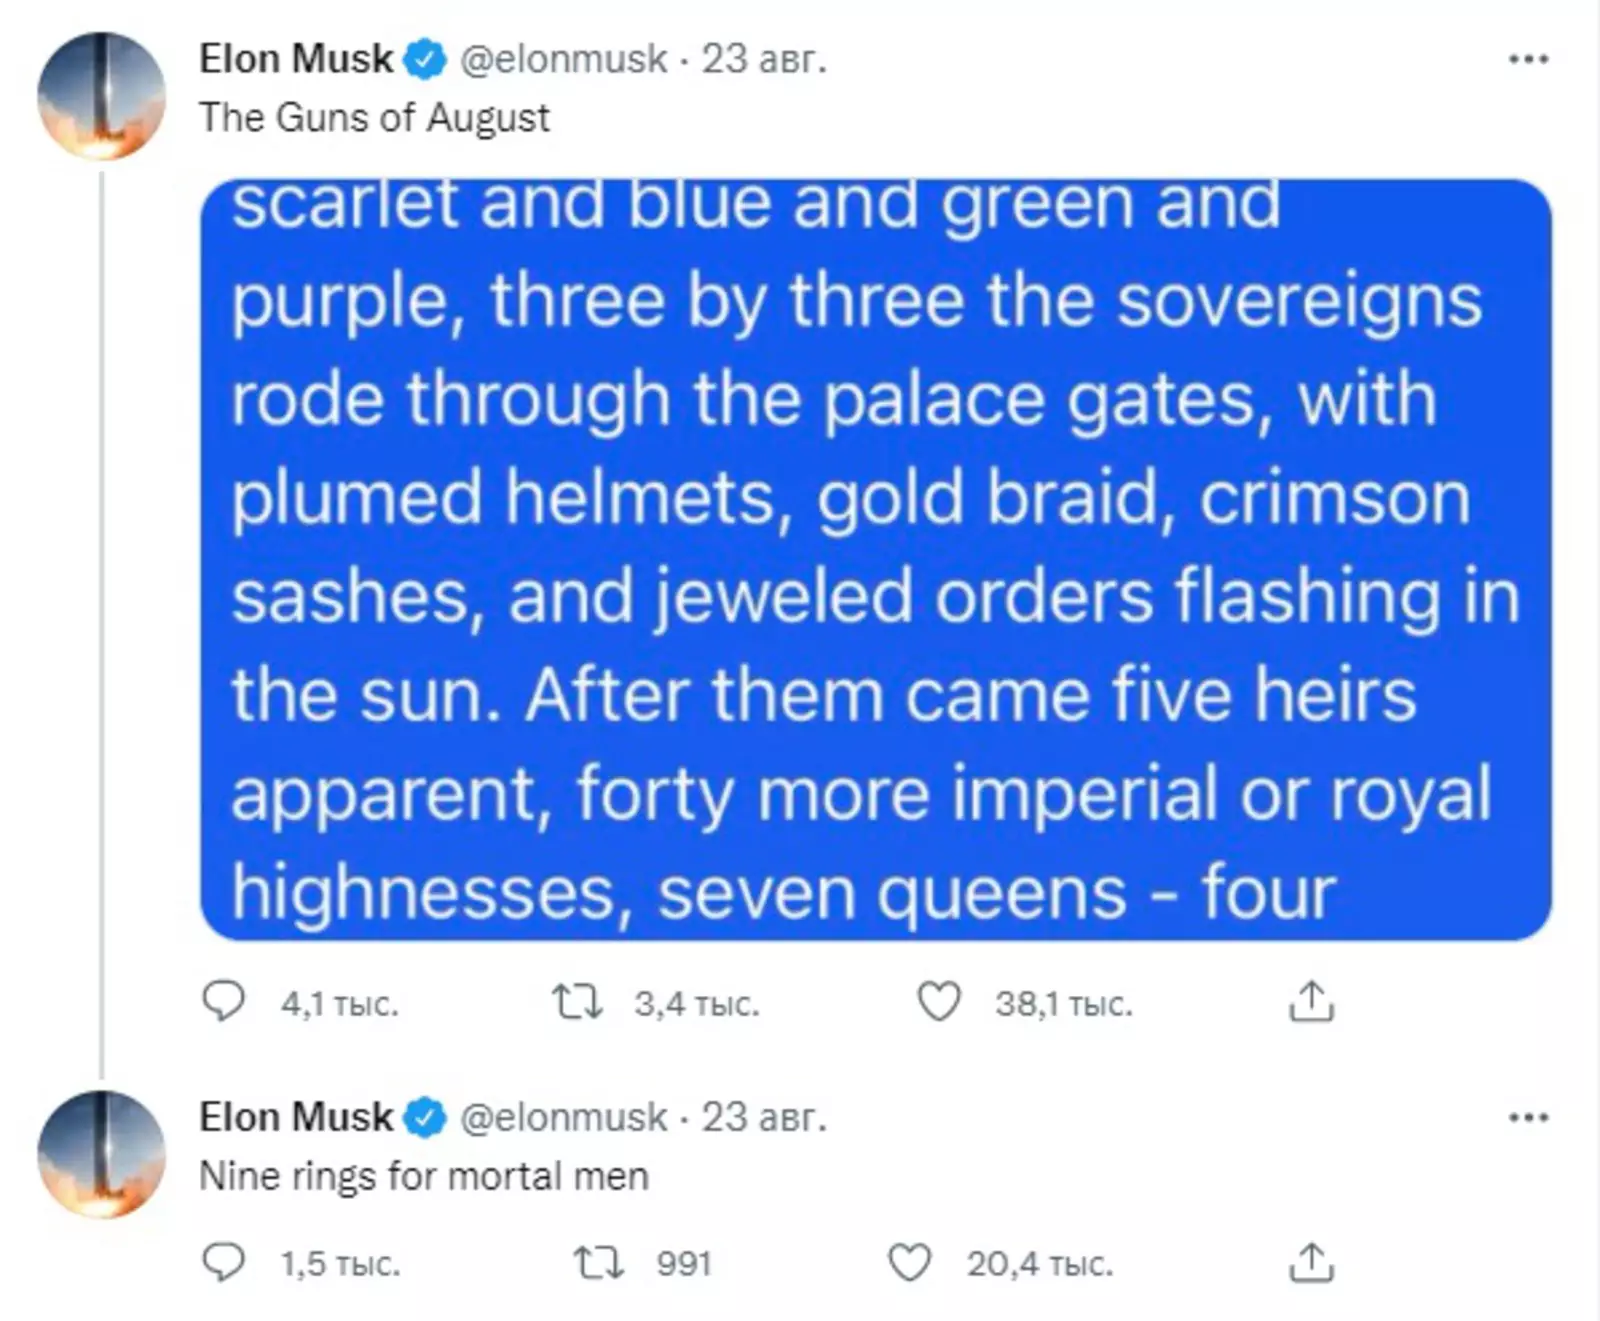Reply to Nine rings for mortal men tweet
1600x1321 pixels.
tap(223, 1263)
